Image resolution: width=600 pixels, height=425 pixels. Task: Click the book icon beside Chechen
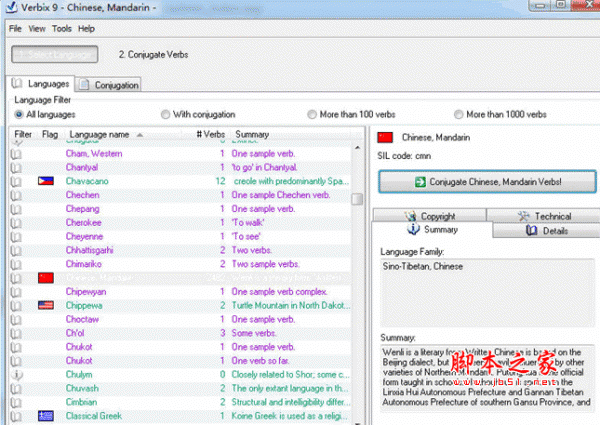(16, 195)
